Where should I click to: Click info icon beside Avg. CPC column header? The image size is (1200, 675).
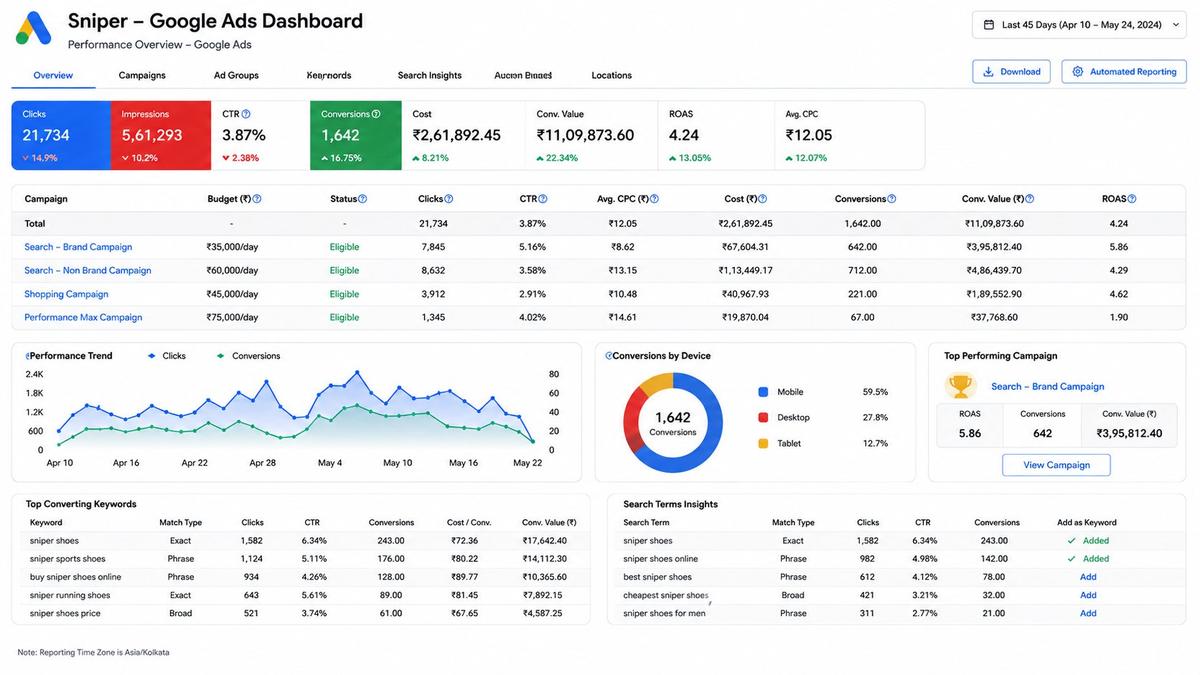click(x=654, y=199)
